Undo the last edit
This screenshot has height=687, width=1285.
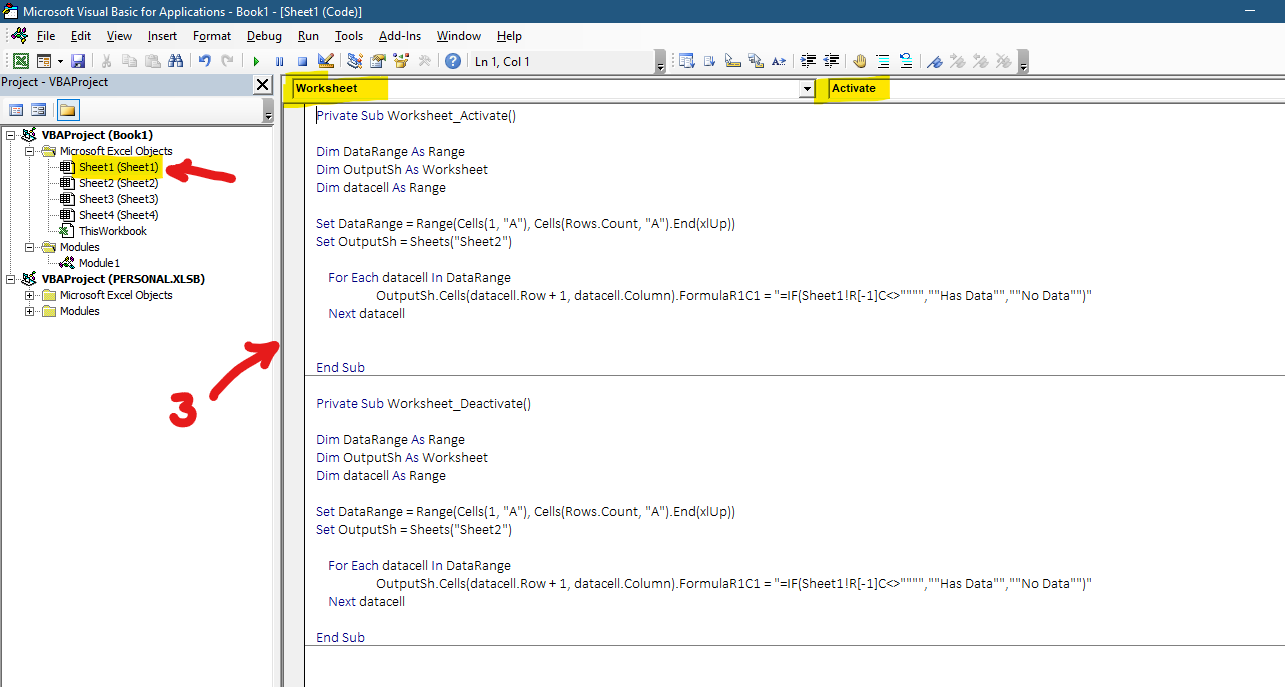pos(205,61)
